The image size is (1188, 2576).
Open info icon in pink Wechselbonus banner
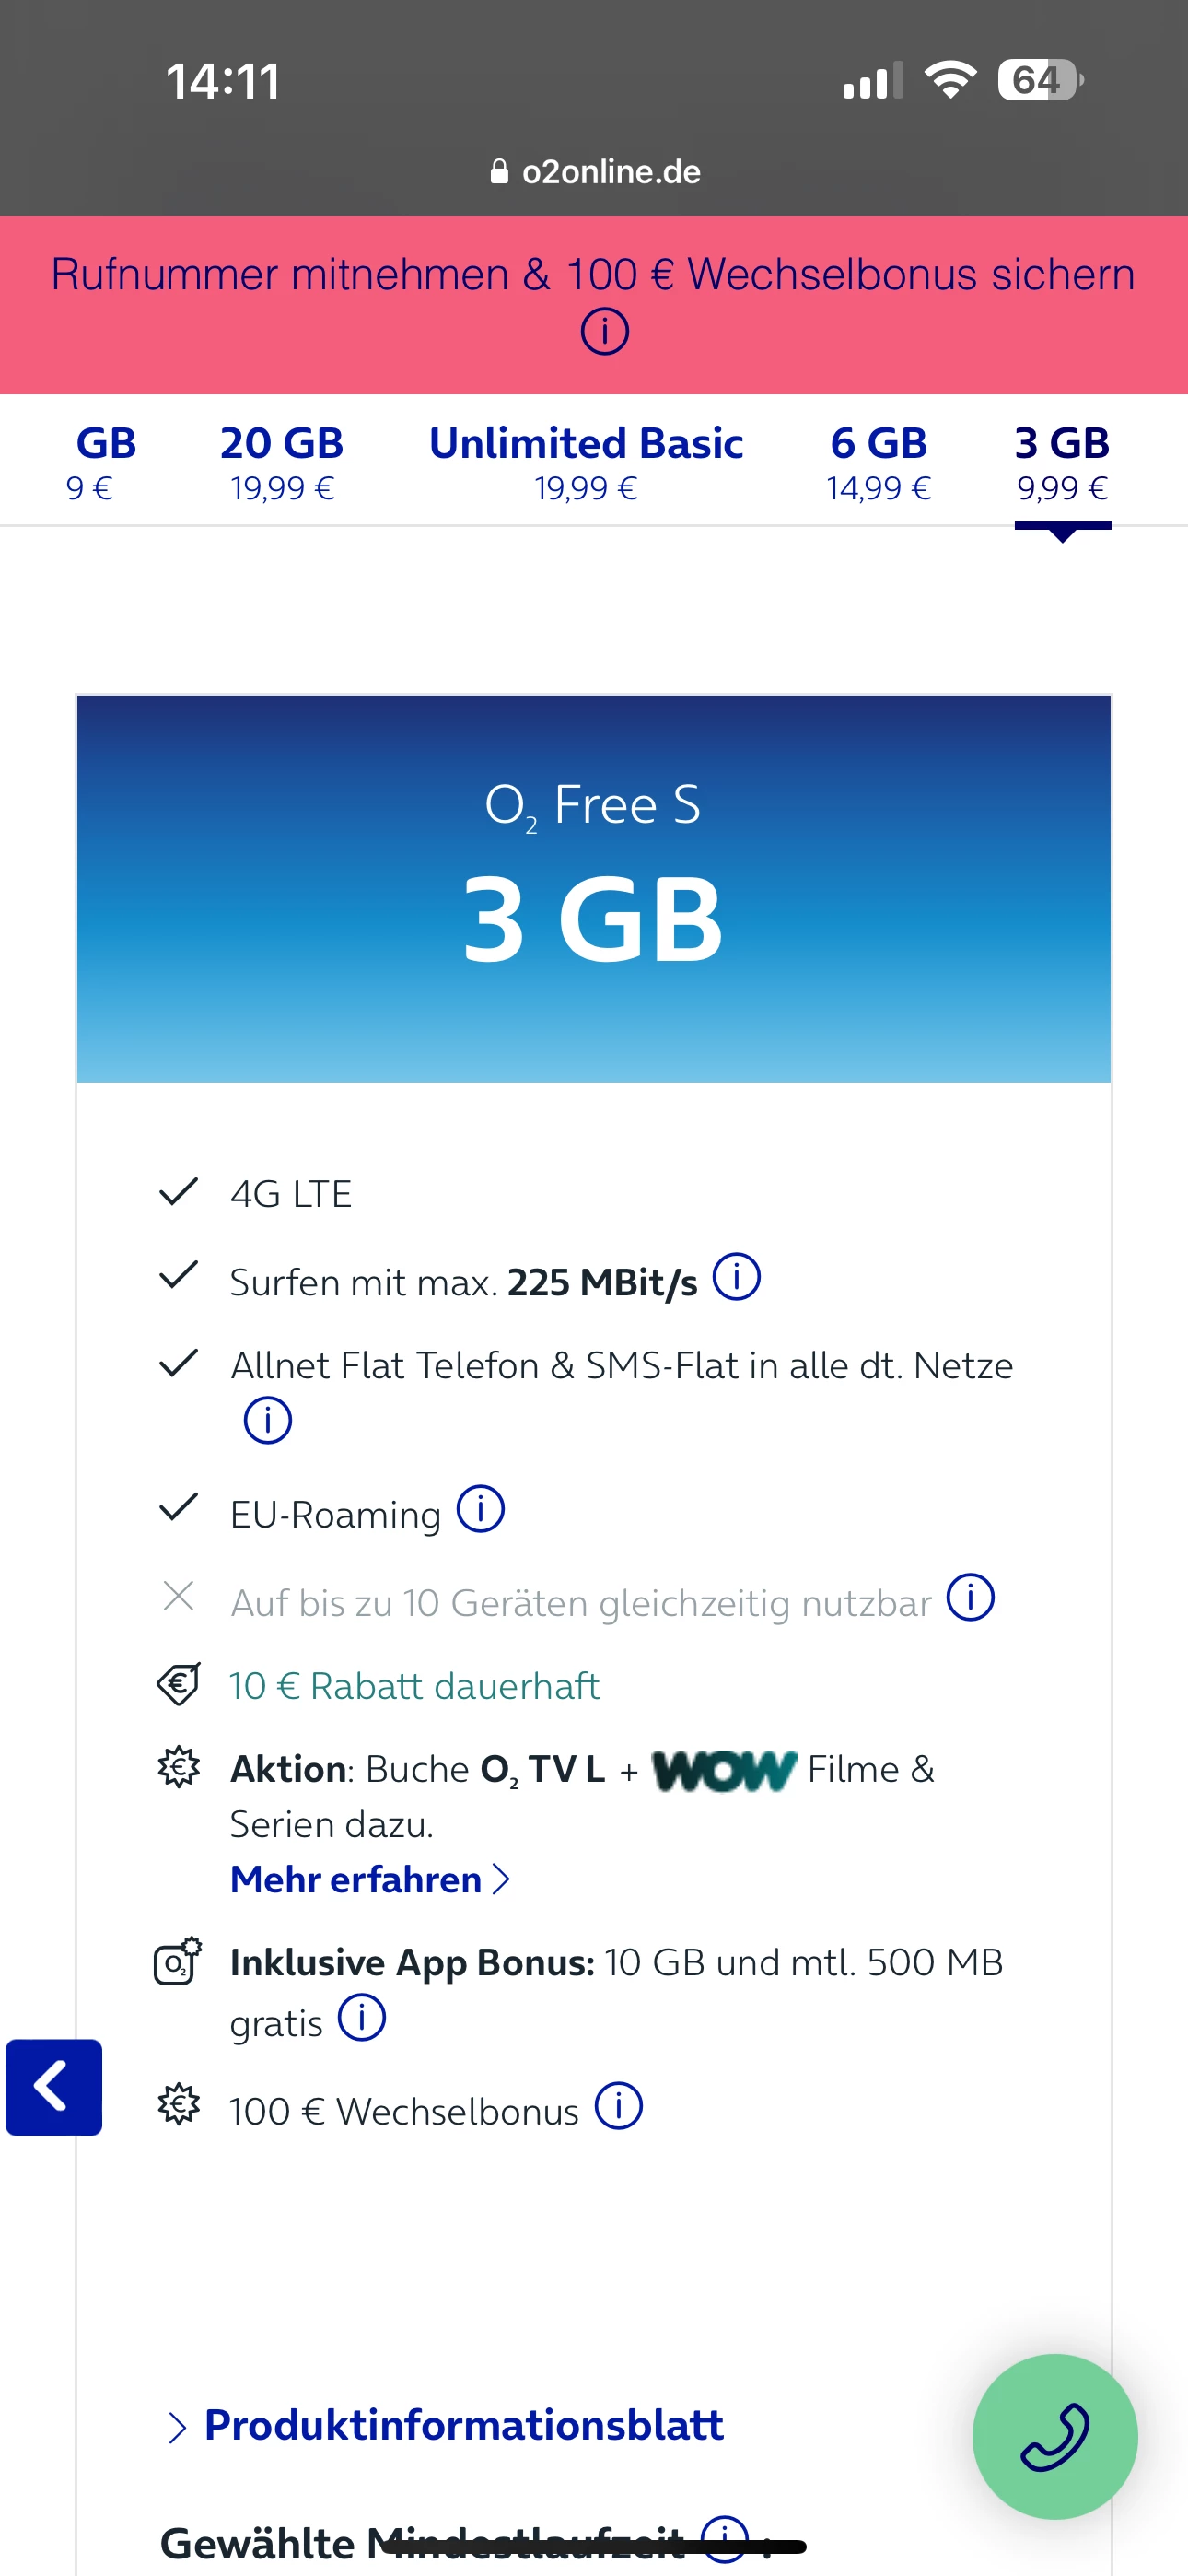click(604, 331)
